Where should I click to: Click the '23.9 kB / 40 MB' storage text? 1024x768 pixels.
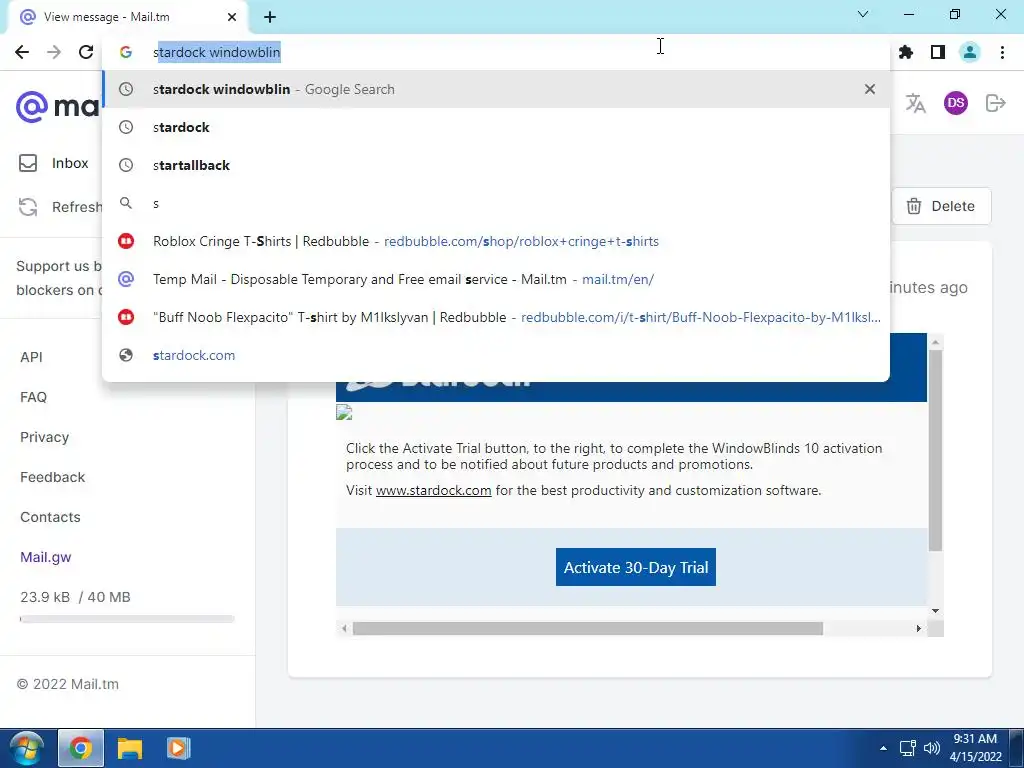tap(75, 597)
